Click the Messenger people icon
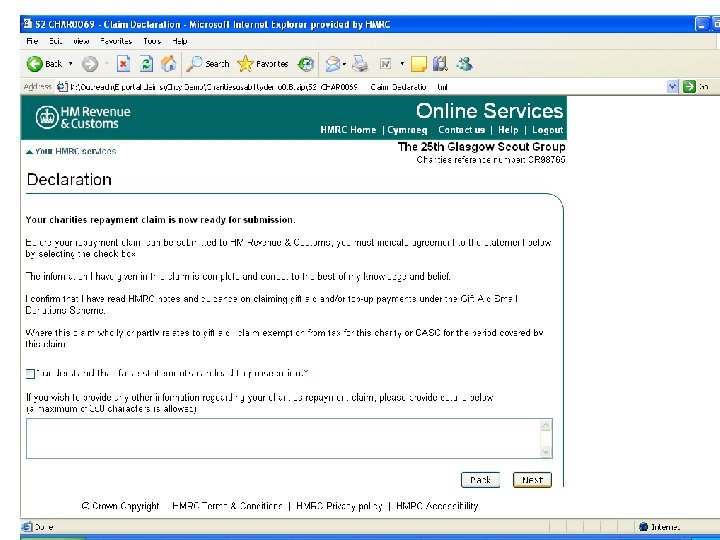Viewport: 720px width, 540px height. (464, 64)
